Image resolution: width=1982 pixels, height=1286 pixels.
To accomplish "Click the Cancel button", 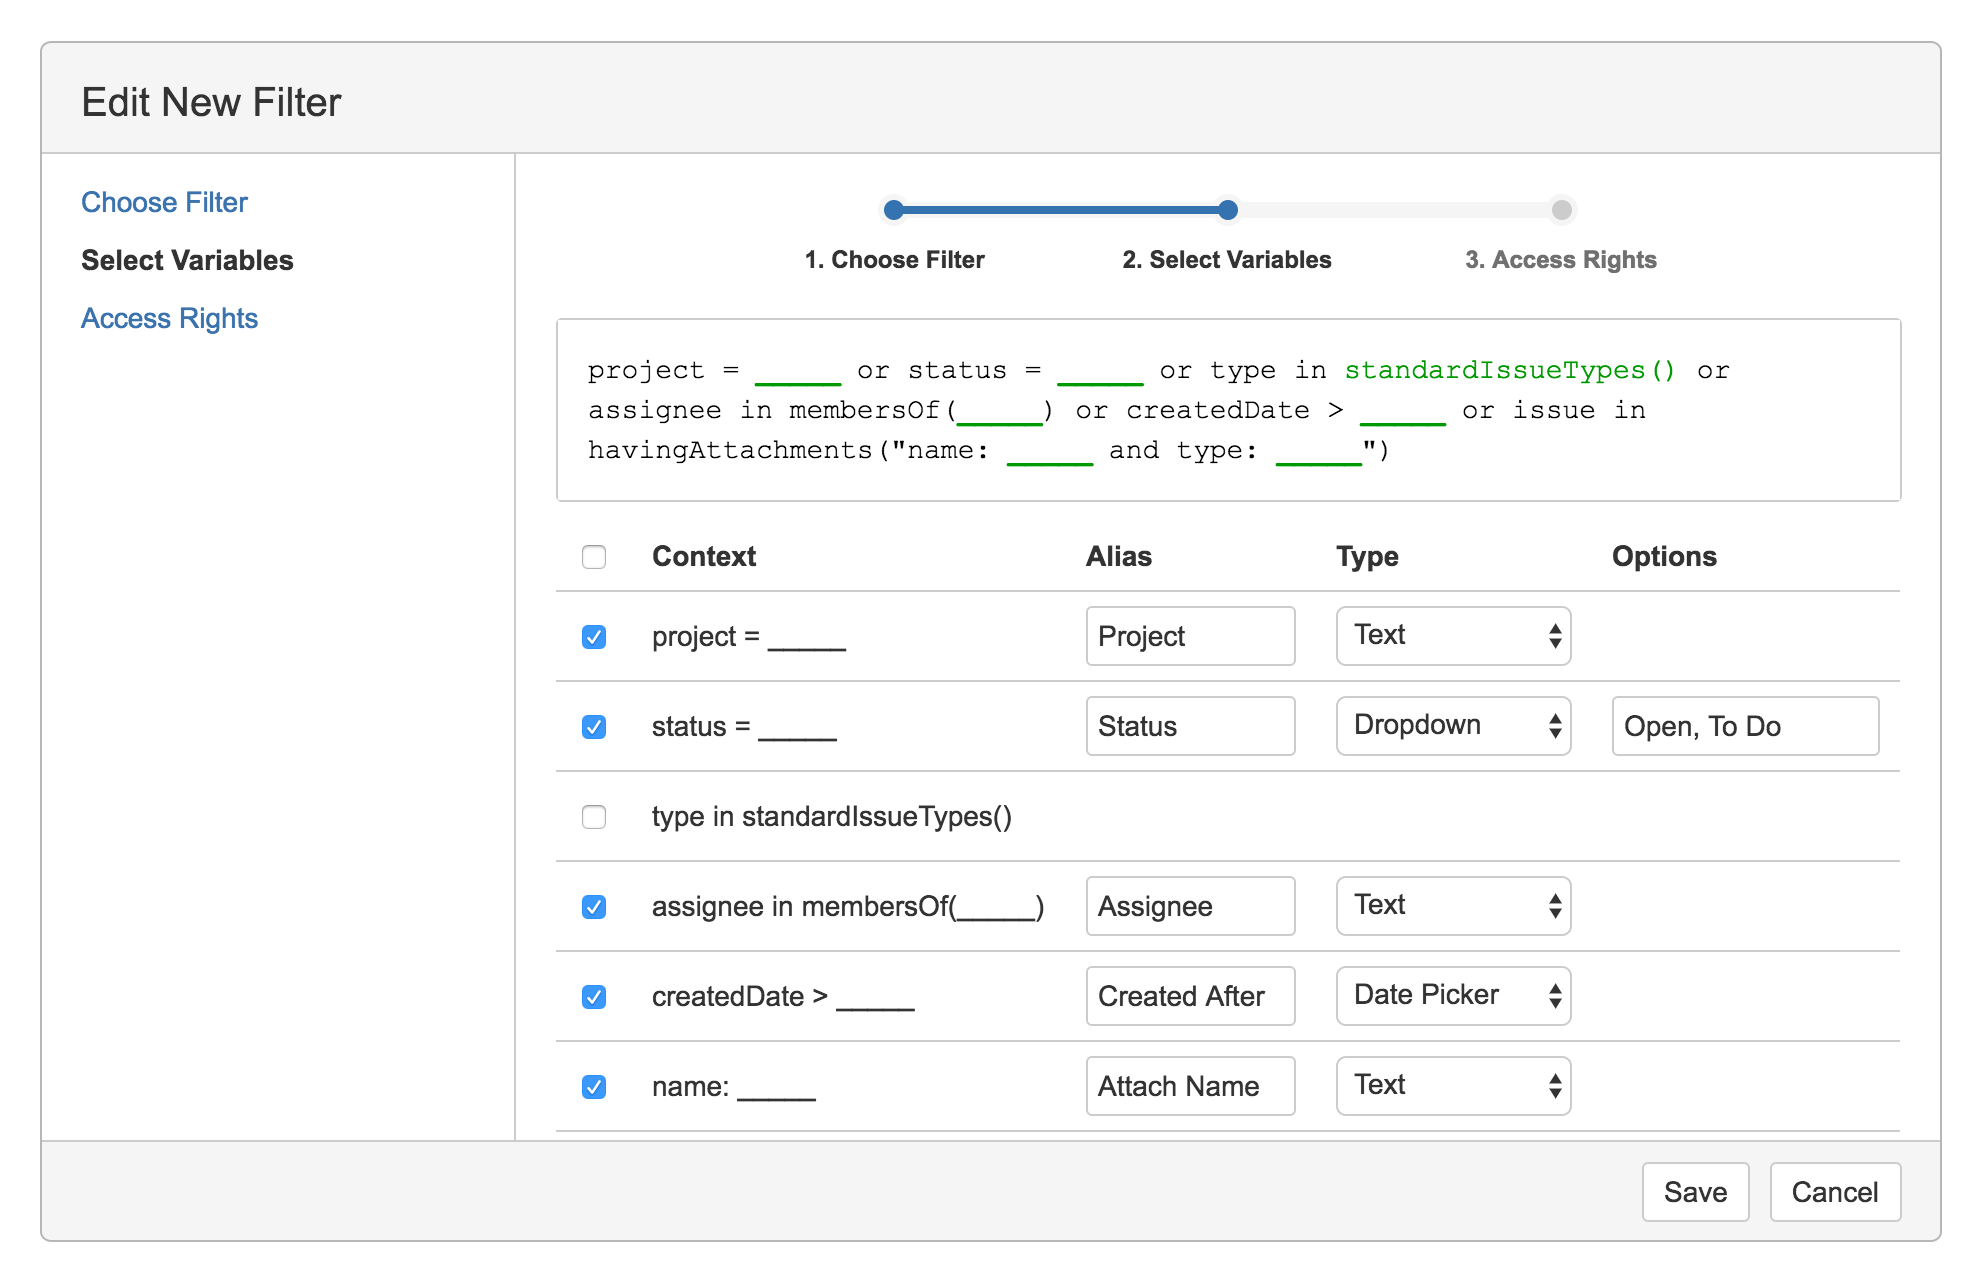I will 1835,1192.
